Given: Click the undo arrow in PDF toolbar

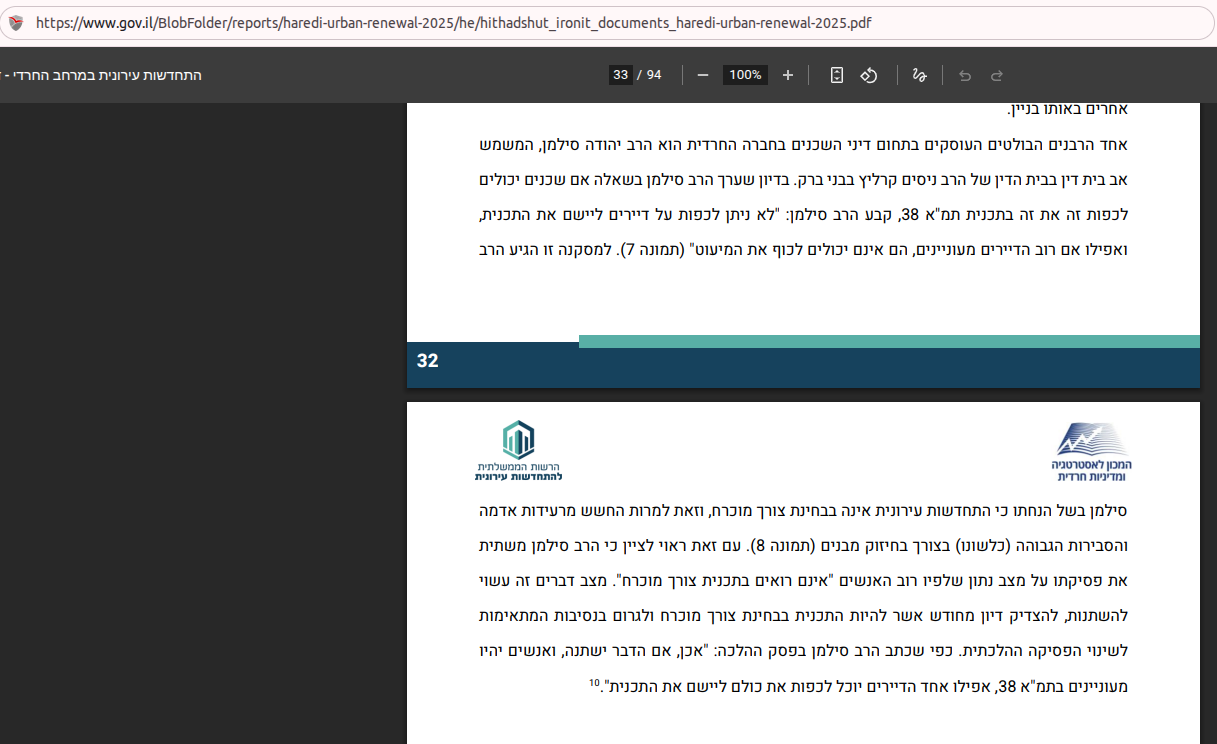Looking at the screenshot, I should [965, 75].
